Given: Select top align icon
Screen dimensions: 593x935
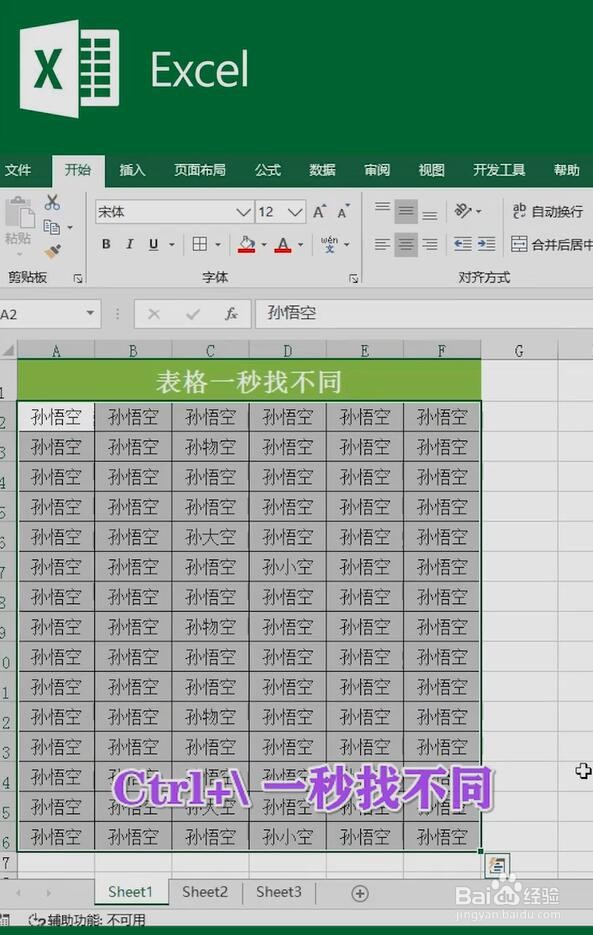Looking at the screenshot, I should [x=382, y=208].
